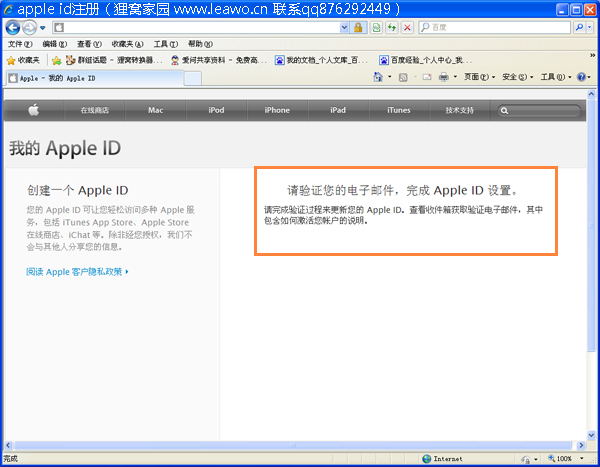600x467 pixels.
Task: Click the vertical scrollbar down arrow
Action: click(x=591, y=435)
